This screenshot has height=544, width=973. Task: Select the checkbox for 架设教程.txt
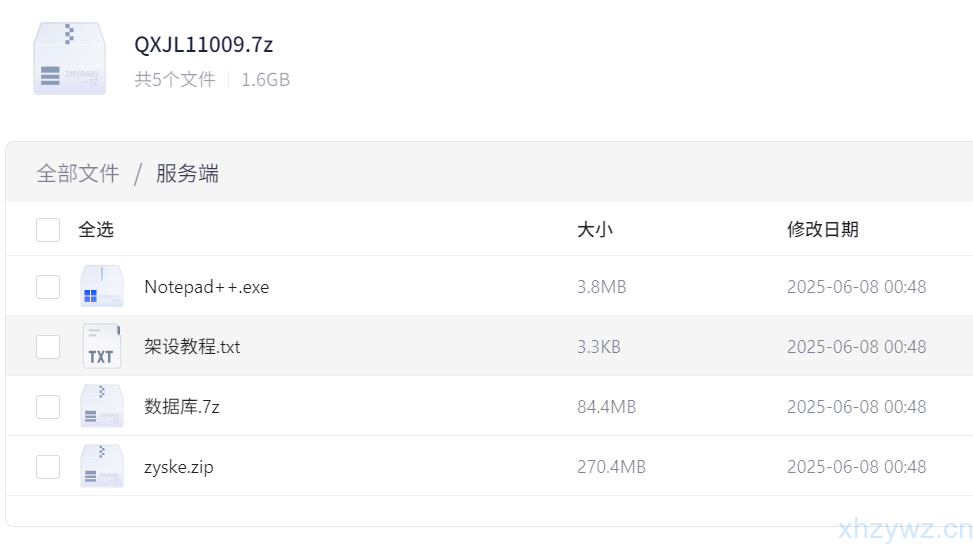(48, 347)
